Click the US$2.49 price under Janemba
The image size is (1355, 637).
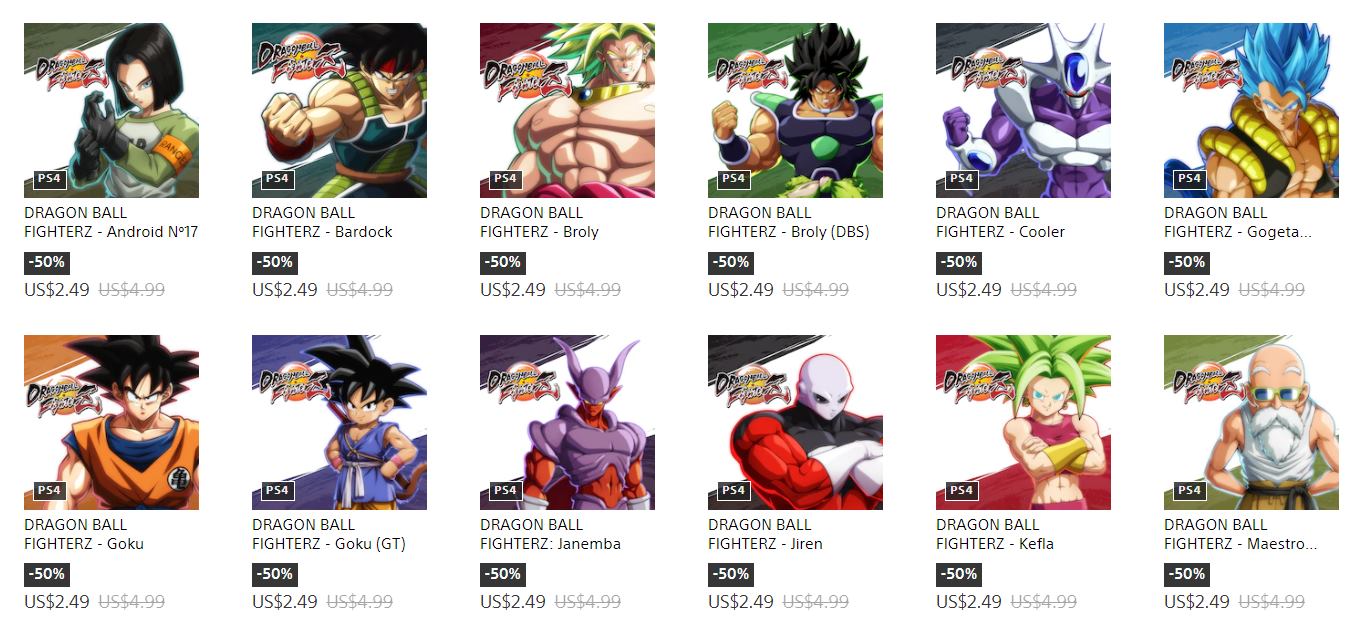coord(513,602)
